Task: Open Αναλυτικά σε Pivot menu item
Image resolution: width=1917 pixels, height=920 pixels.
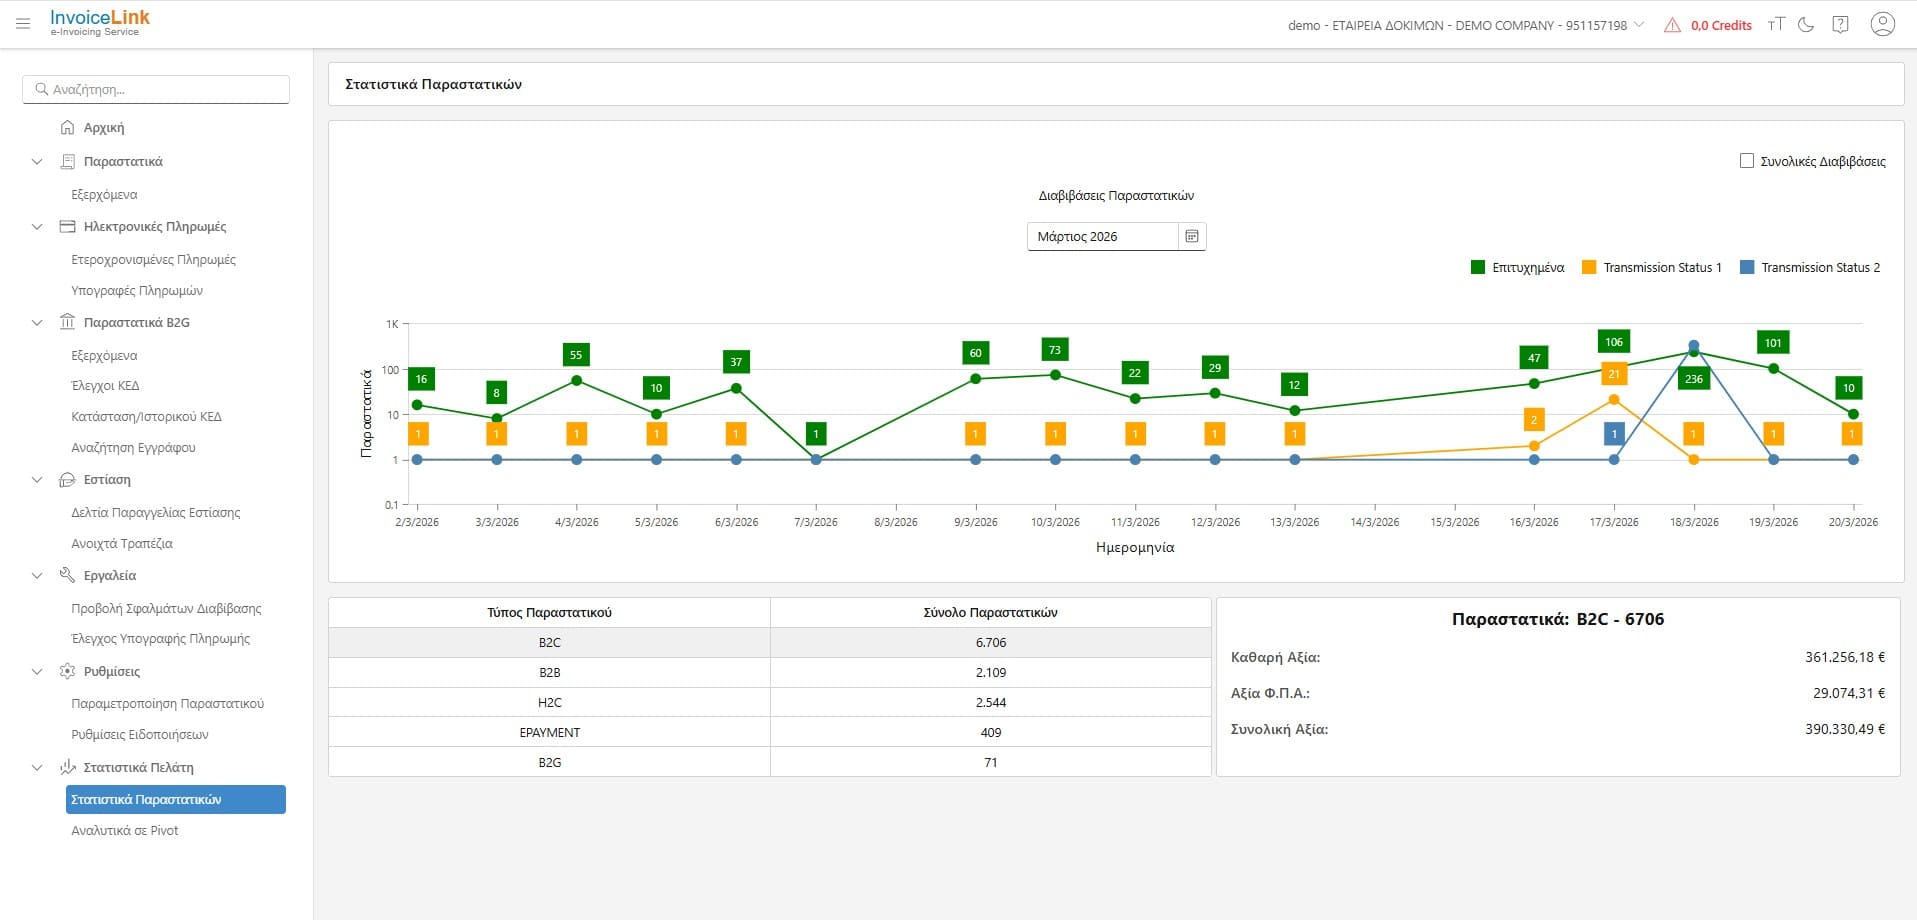Action: [x=125, y=831]
